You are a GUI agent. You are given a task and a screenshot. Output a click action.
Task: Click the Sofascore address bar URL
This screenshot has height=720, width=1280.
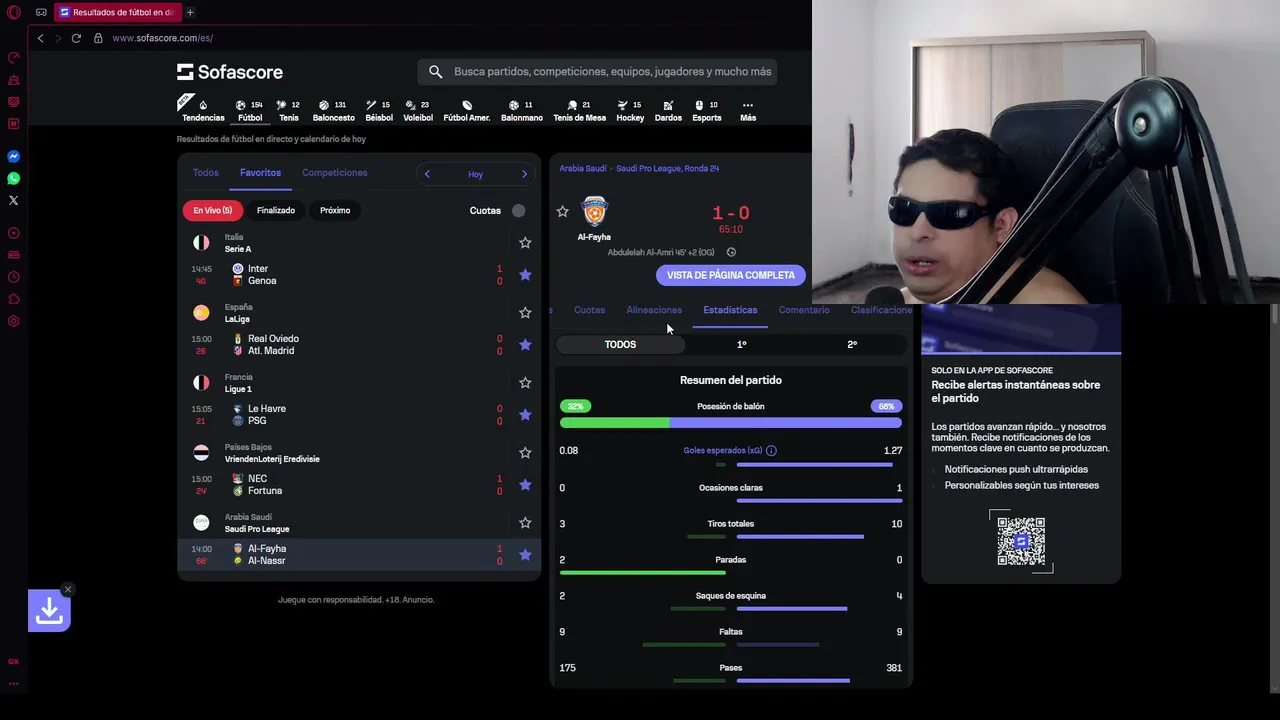(x=162, y=38)
